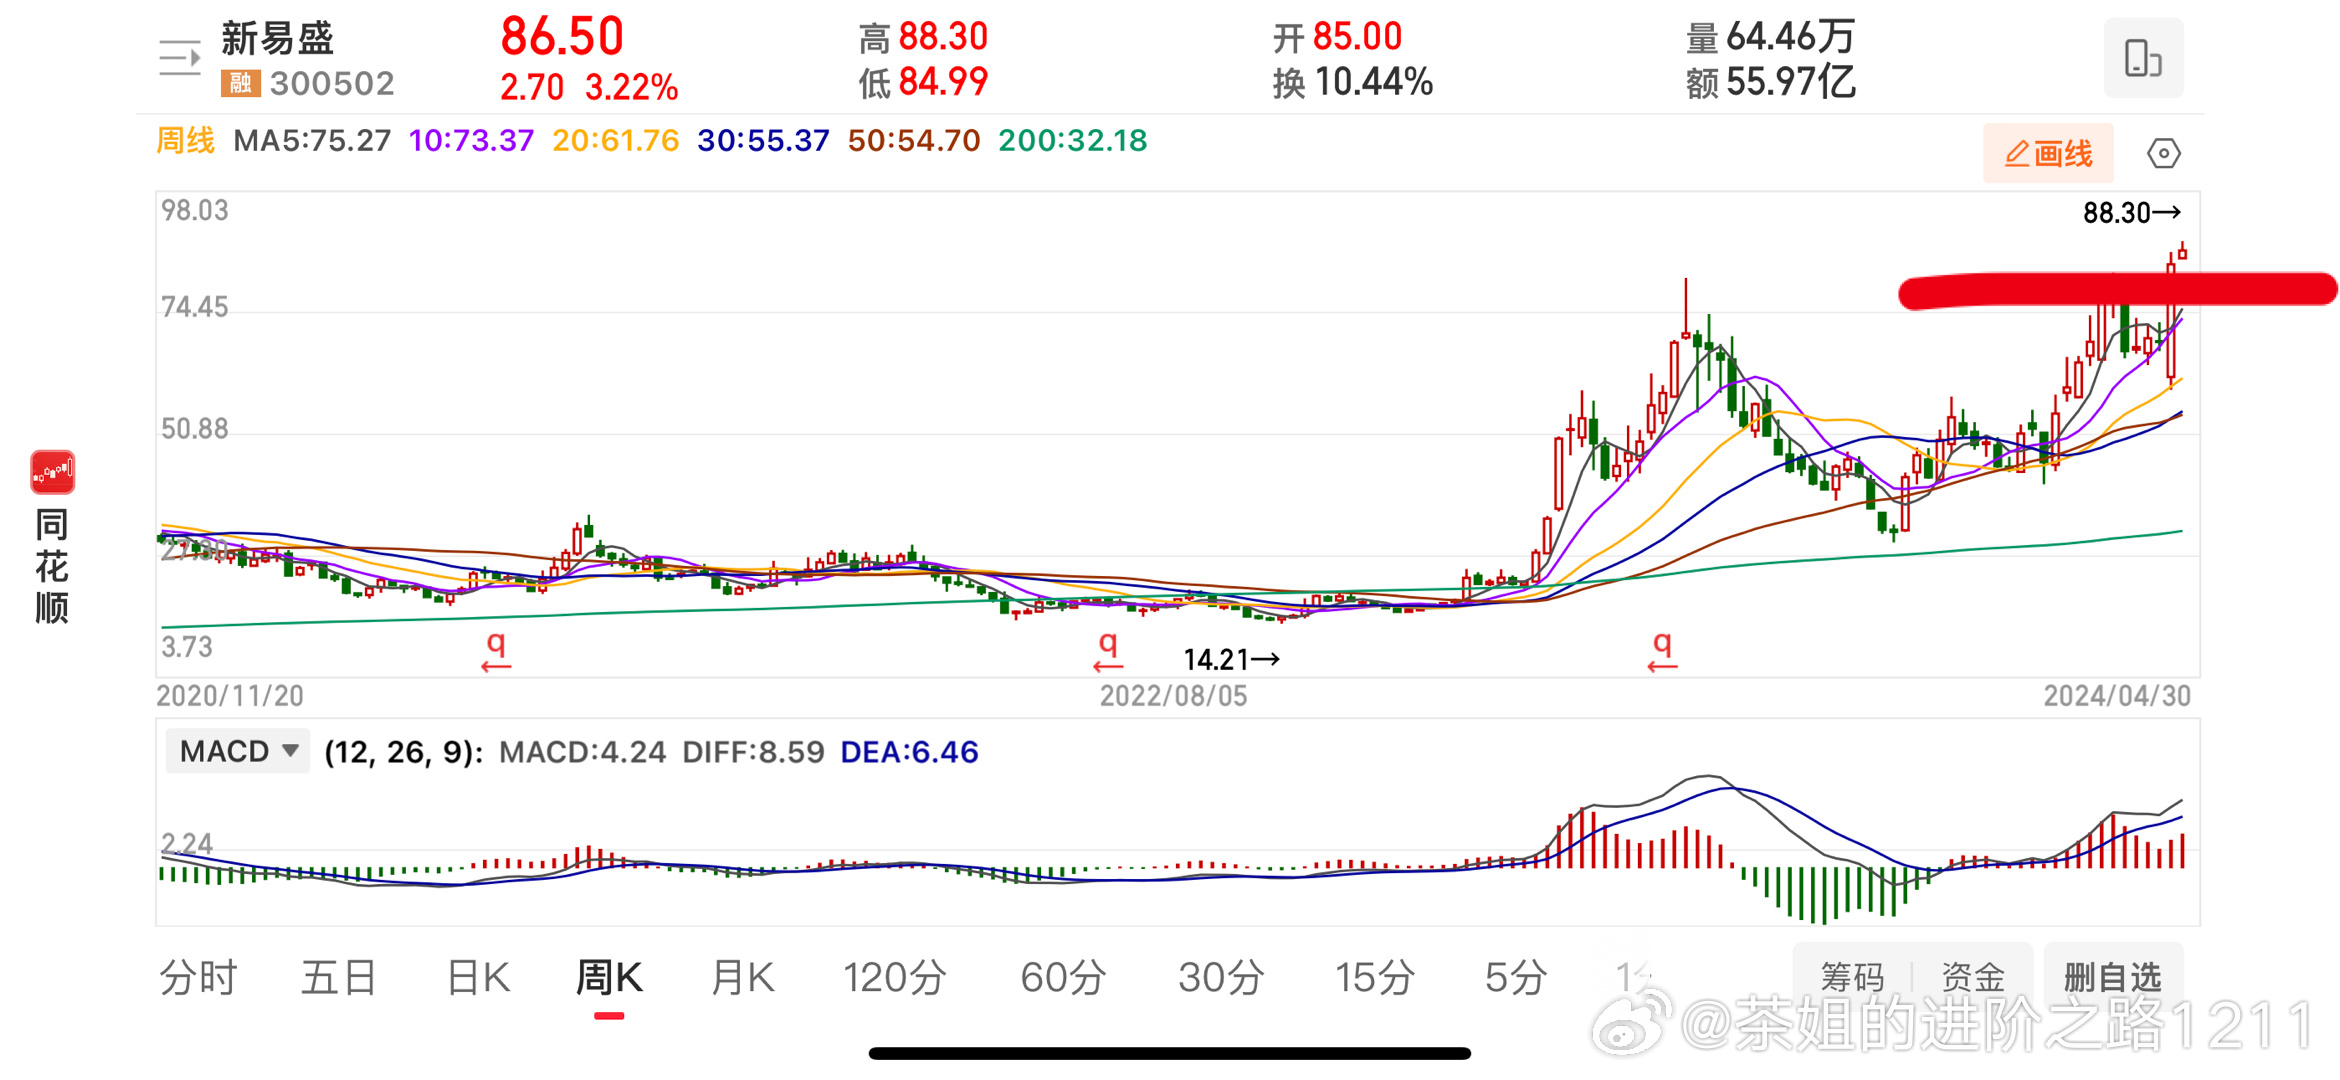
Task: Tap the blue 30:55.37 MA label
Action: point(763,140)
